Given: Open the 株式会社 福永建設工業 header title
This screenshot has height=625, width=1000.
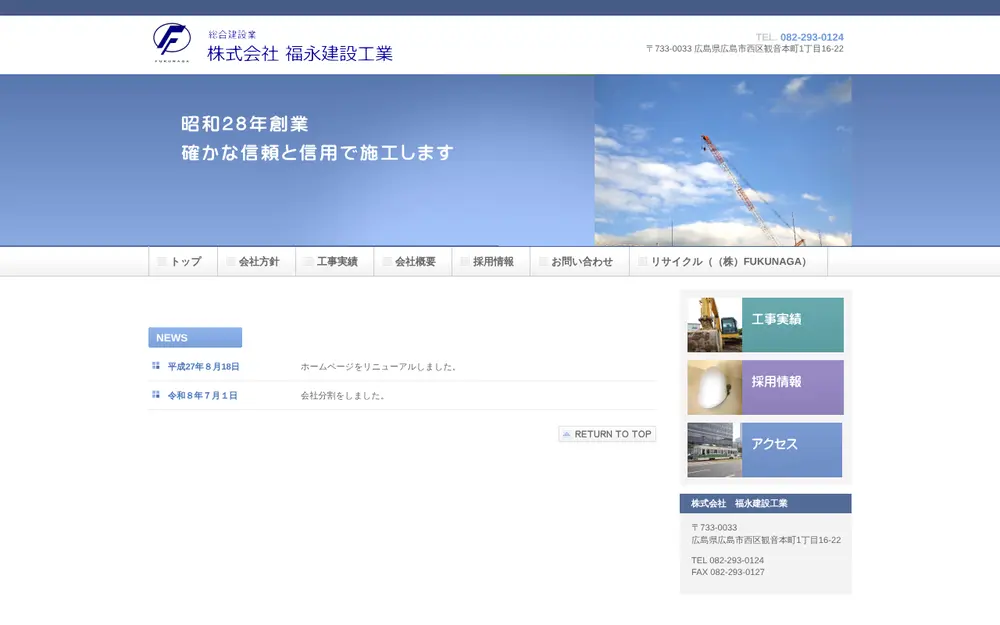Looking at the screenshot, I should (x=300, y=54).
